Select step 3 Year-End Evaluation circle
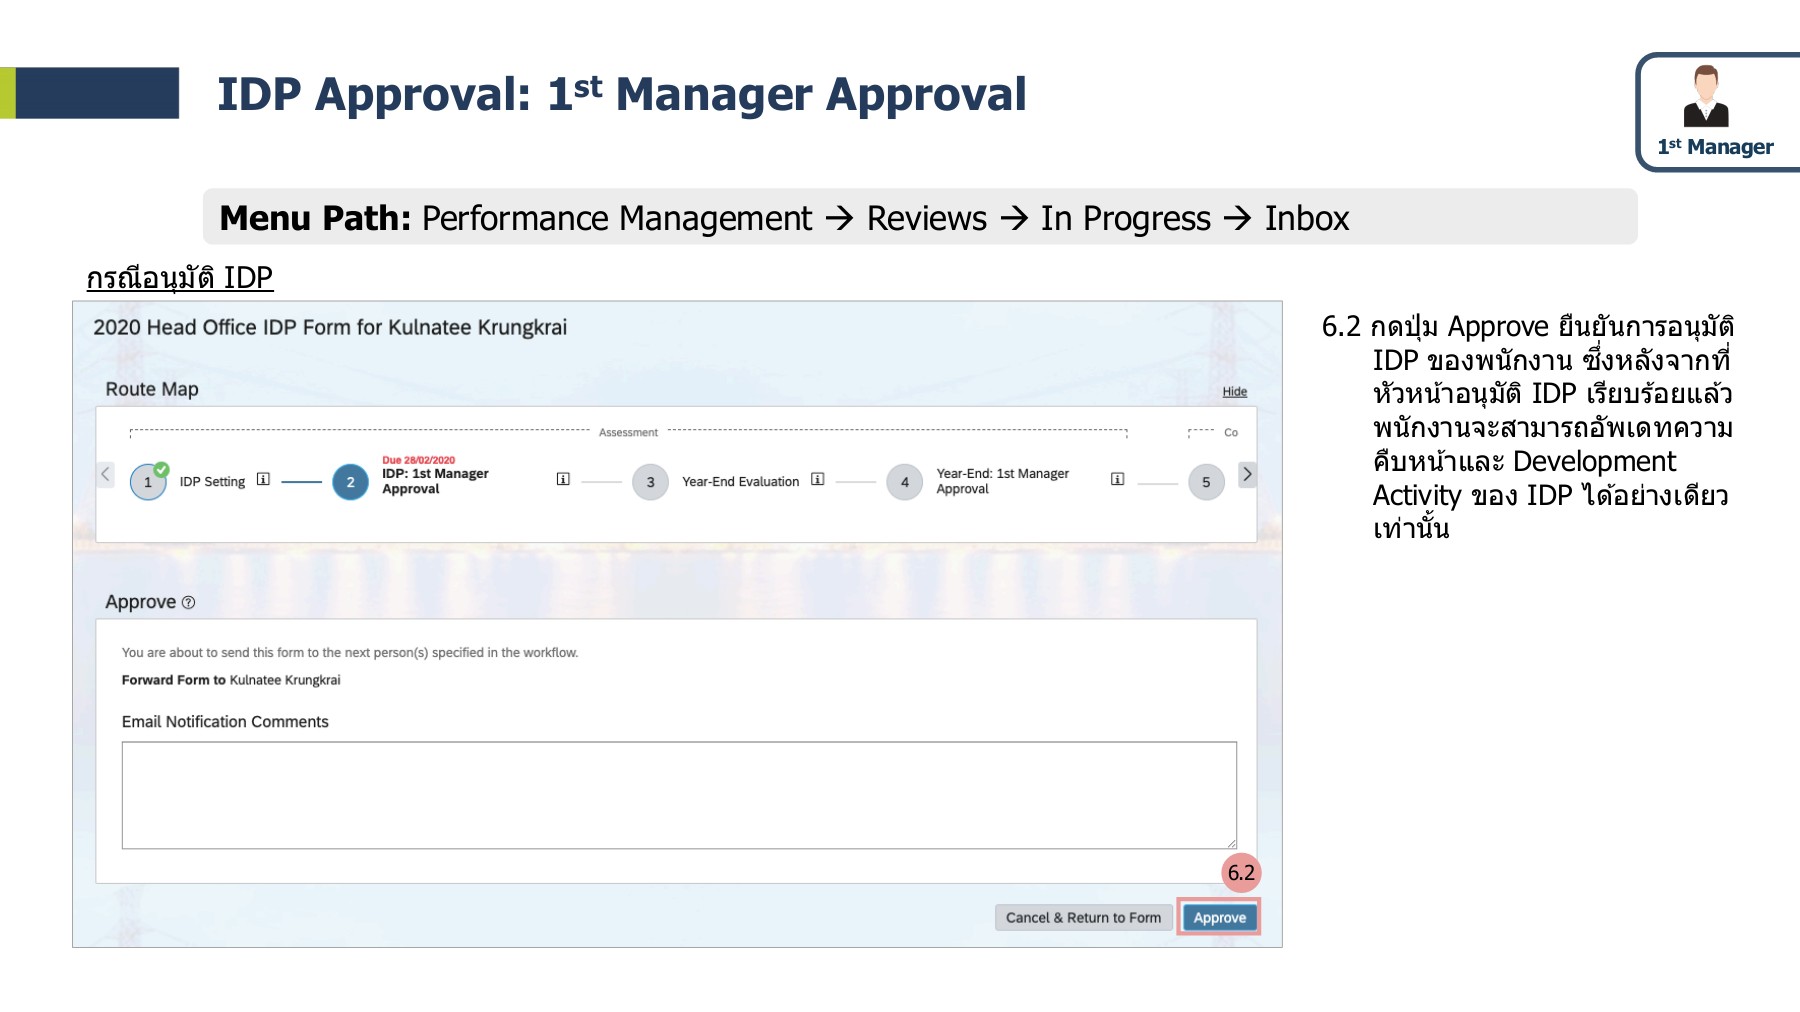The height and width of the screenshot is (1012, 1800). point(650,482)
